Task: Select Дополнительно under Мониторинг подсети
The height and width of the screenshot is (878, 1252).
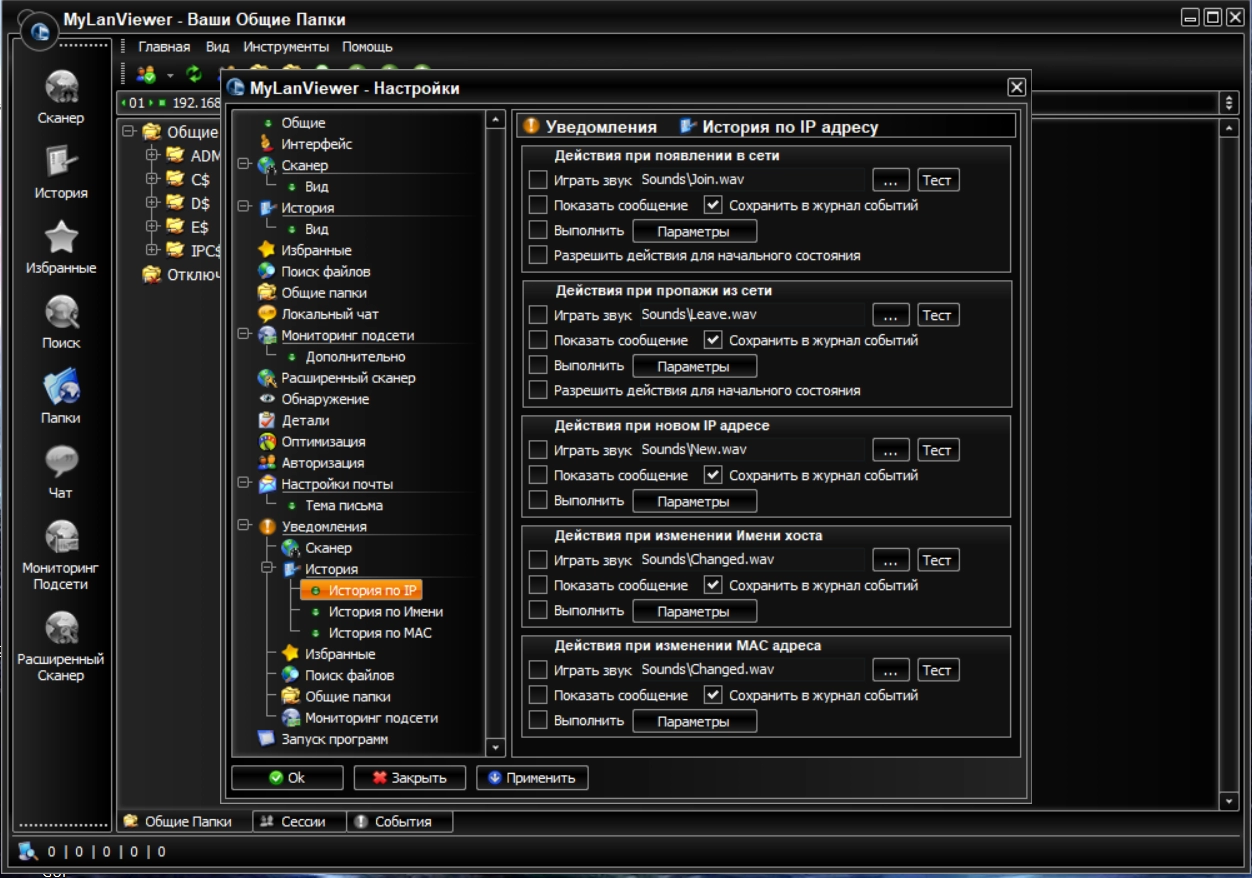Action: click(355, 356)
